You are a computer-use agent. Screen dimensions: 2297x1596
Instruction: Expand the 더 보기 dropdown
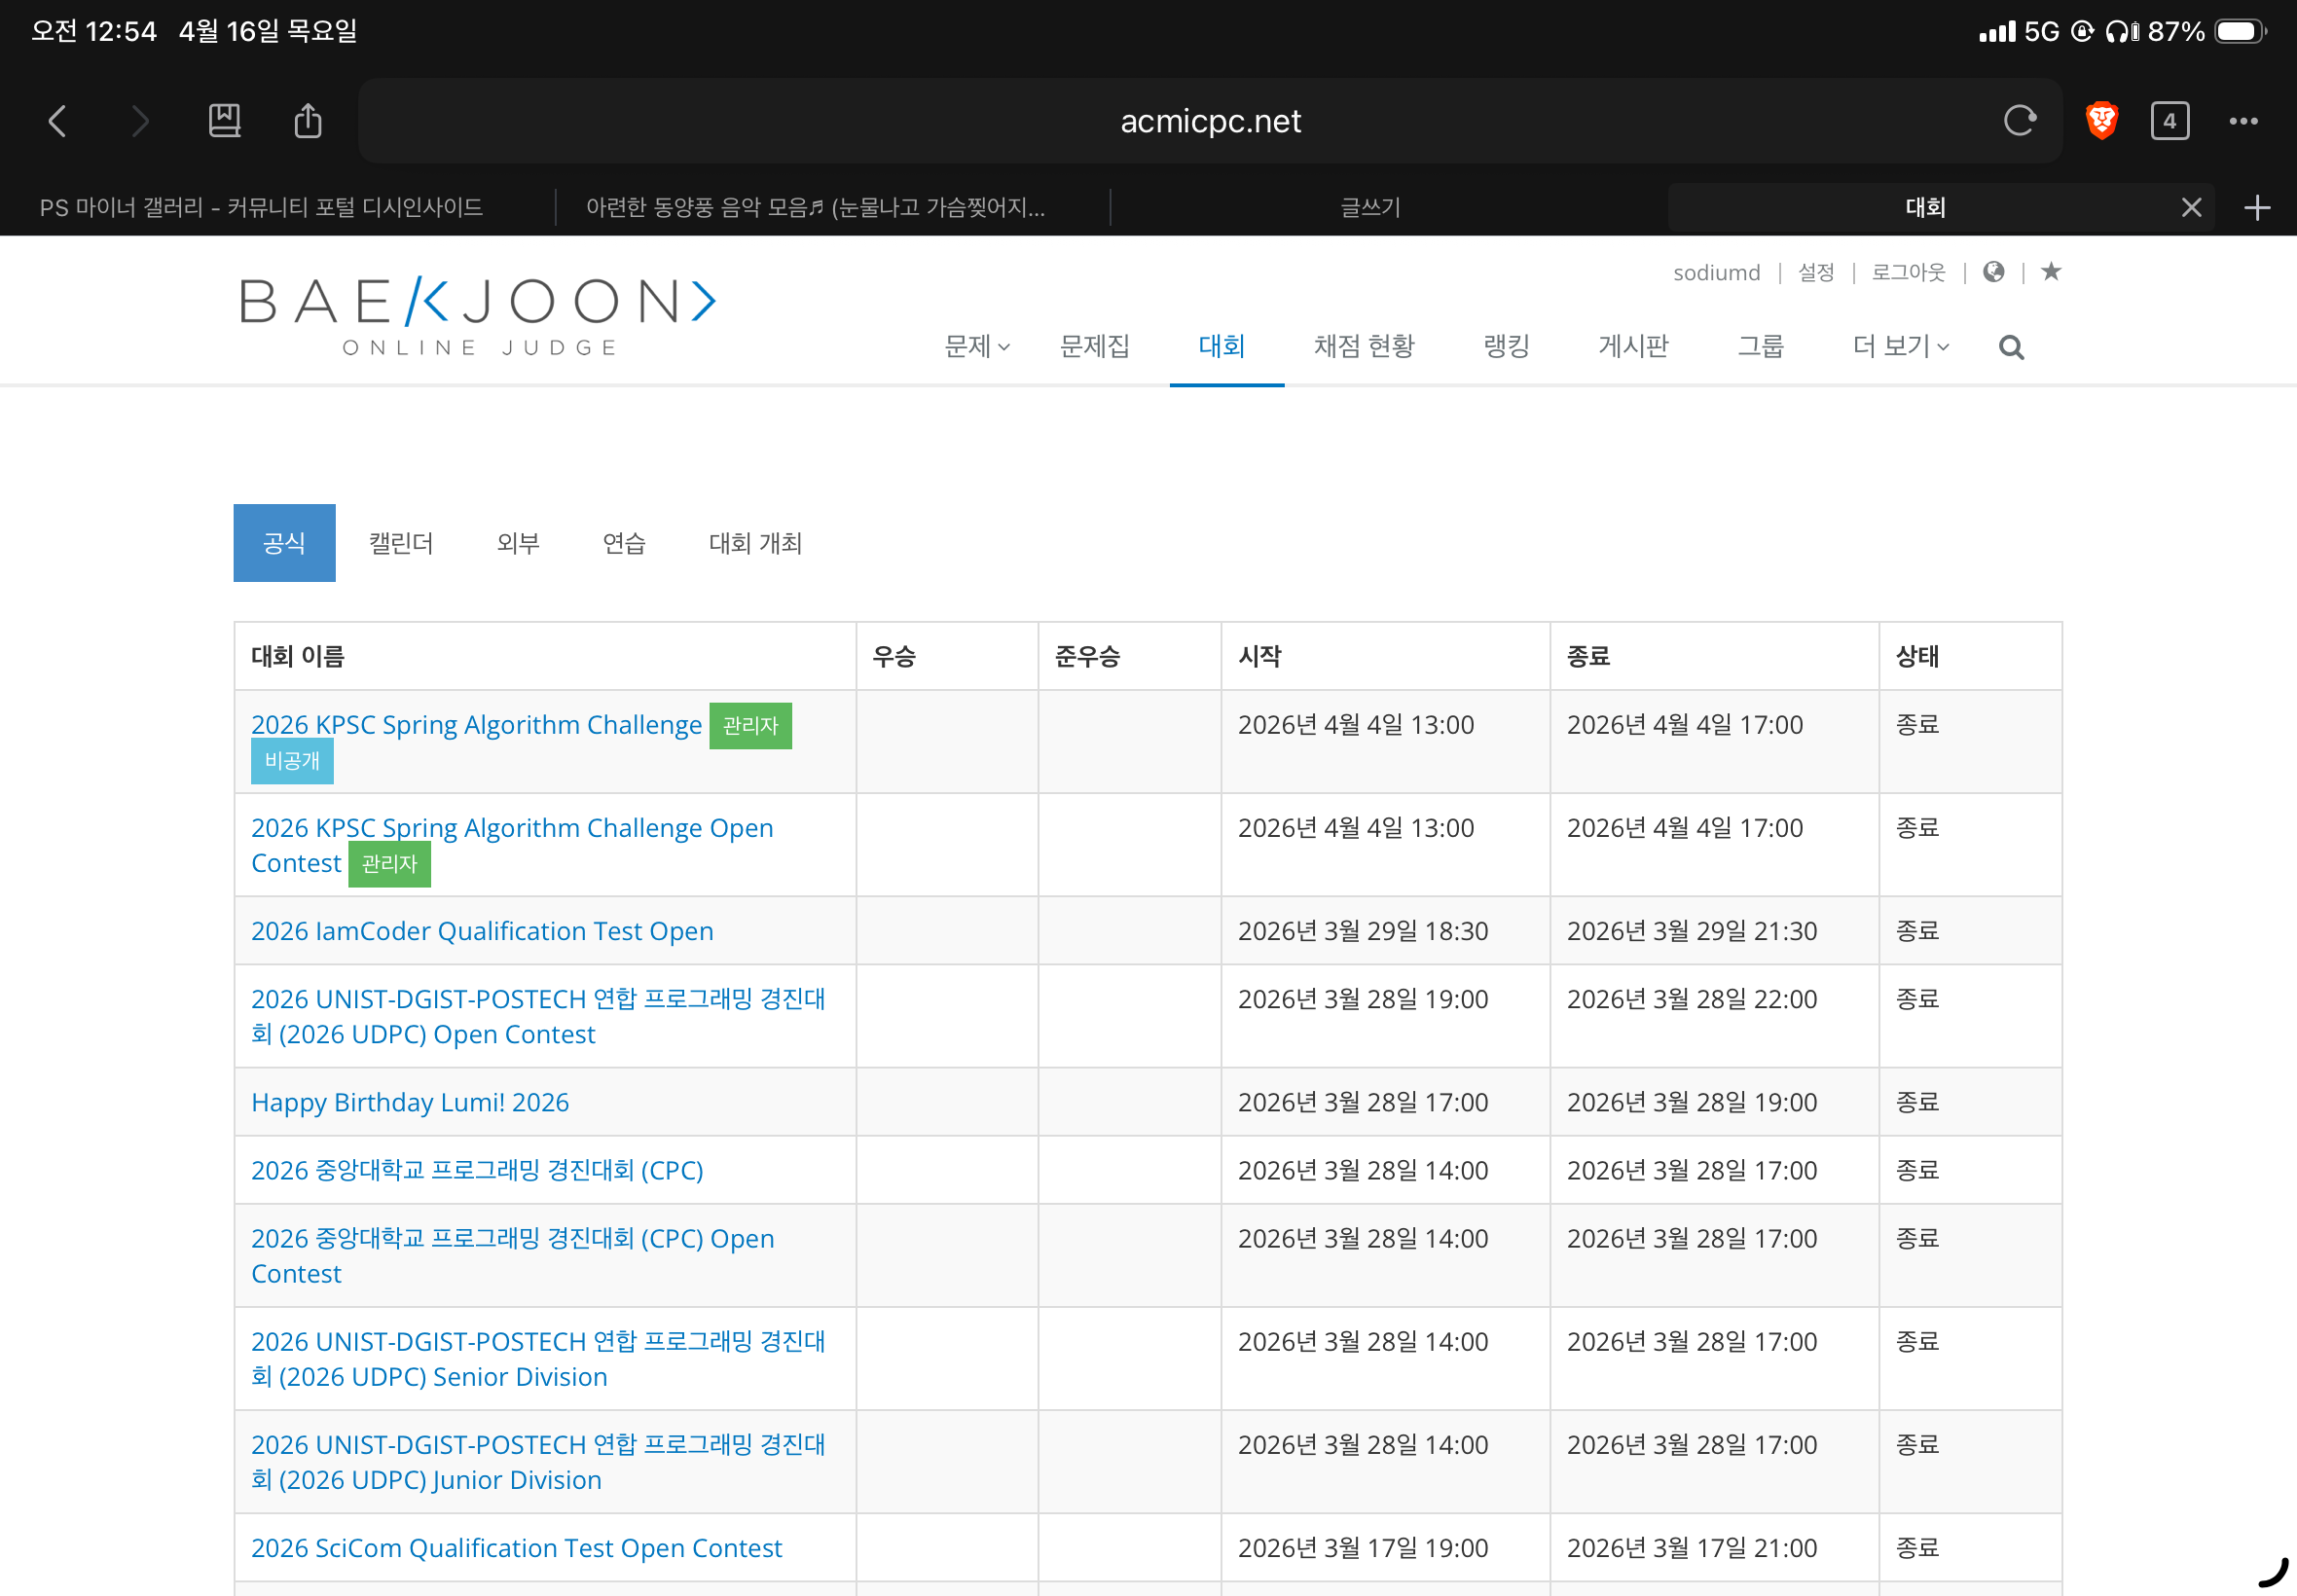1900,346
